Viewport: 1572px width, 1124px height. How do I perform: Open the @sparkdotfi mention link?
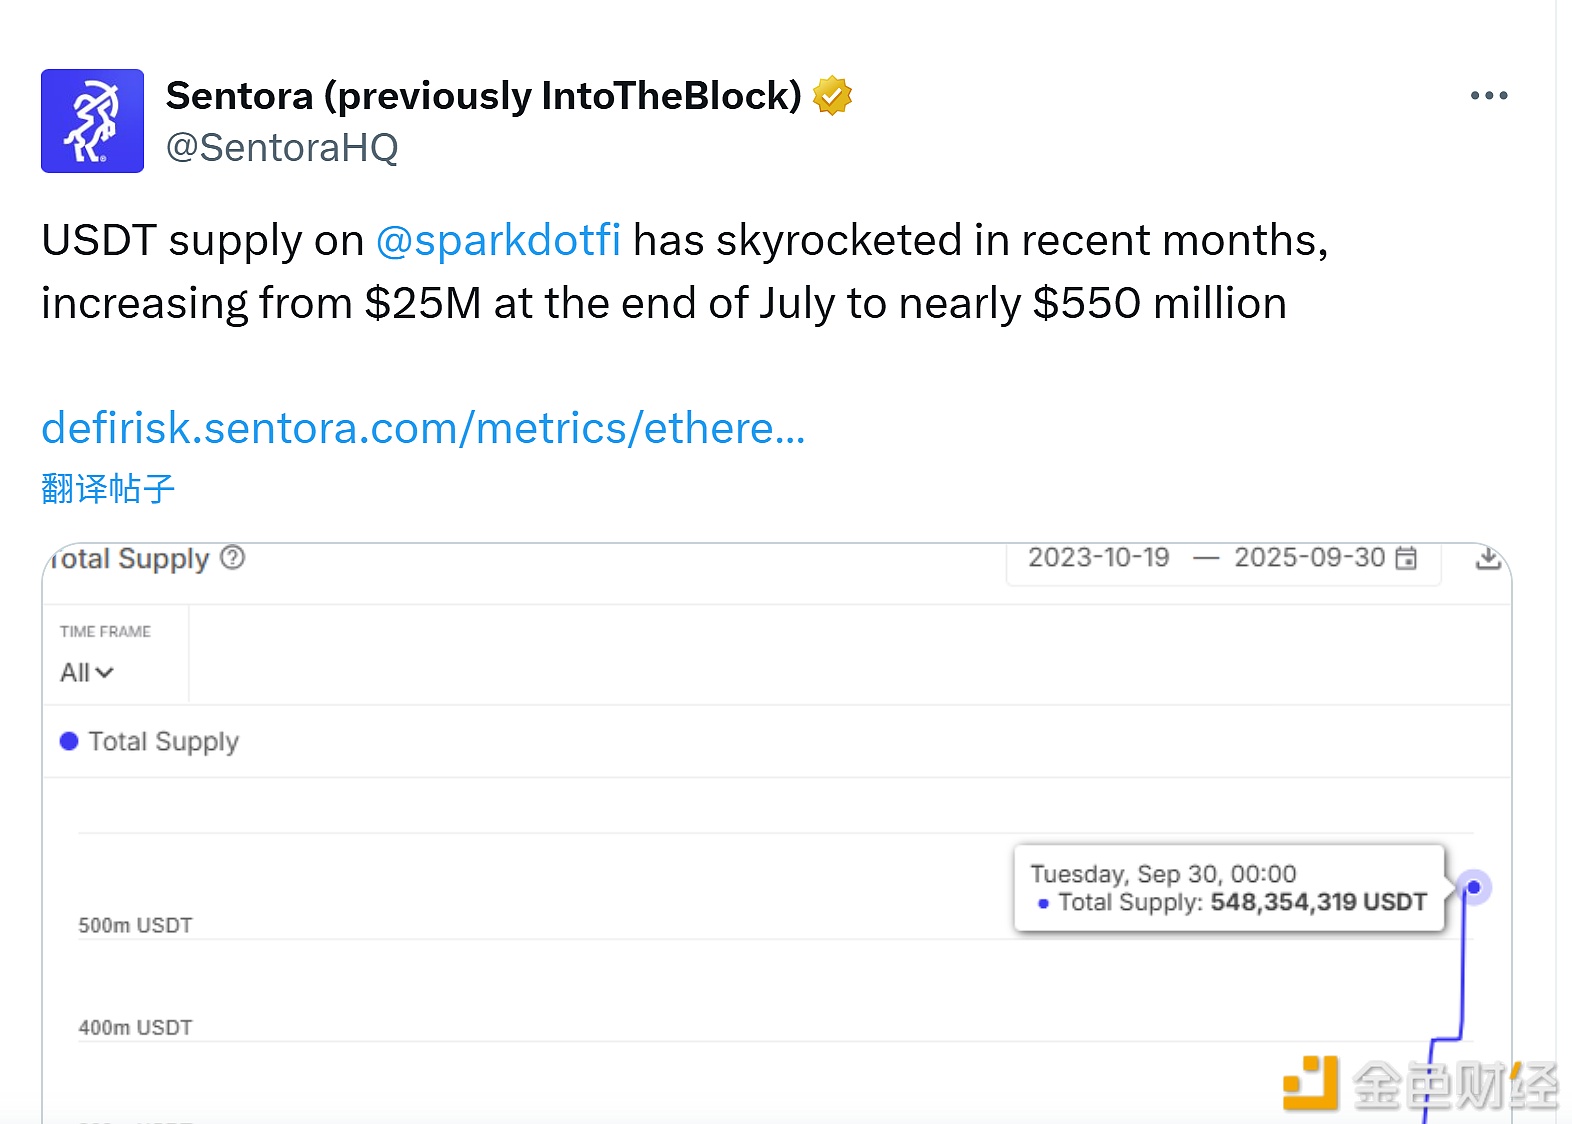(498, 241)
